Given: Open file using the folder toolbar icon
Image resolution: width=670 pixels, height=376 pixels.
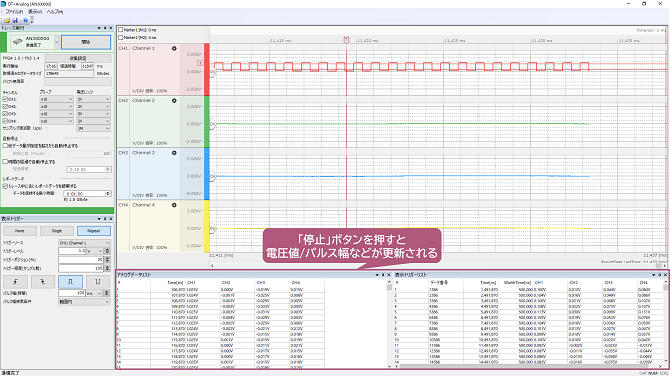Looking at the screenshot, I should 7,20.
